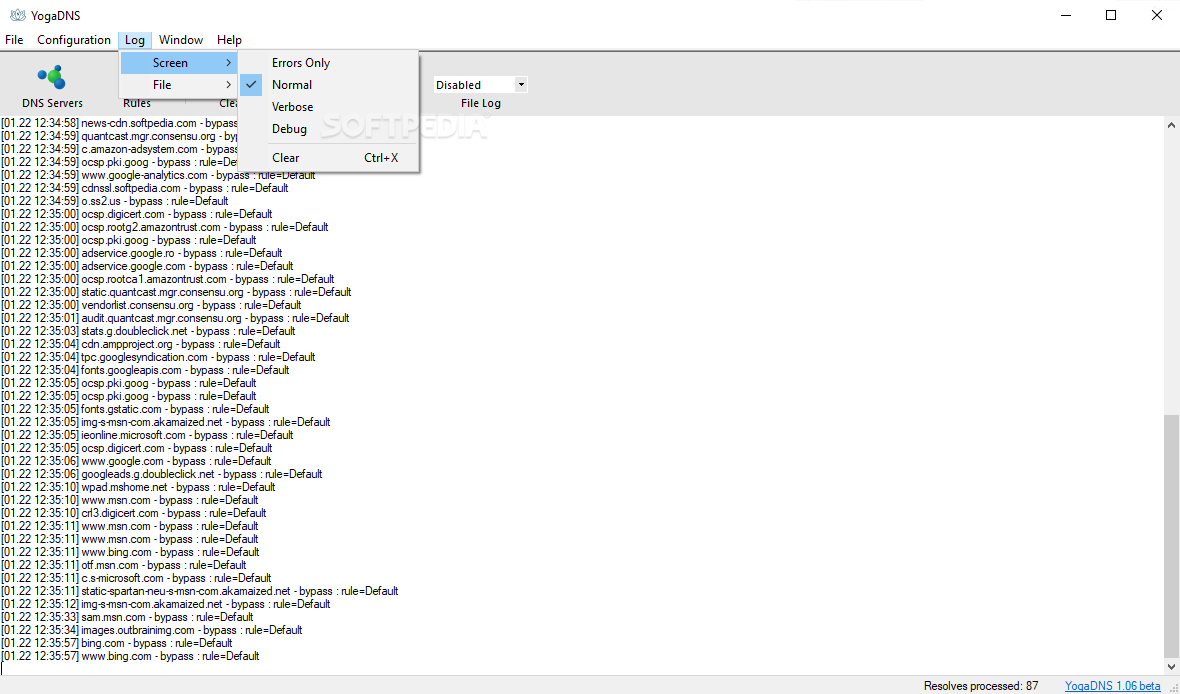Click the last www.bing.com log entry
Image resolution: width=1180 pixels, height=694 pixels.
point(130,656)
